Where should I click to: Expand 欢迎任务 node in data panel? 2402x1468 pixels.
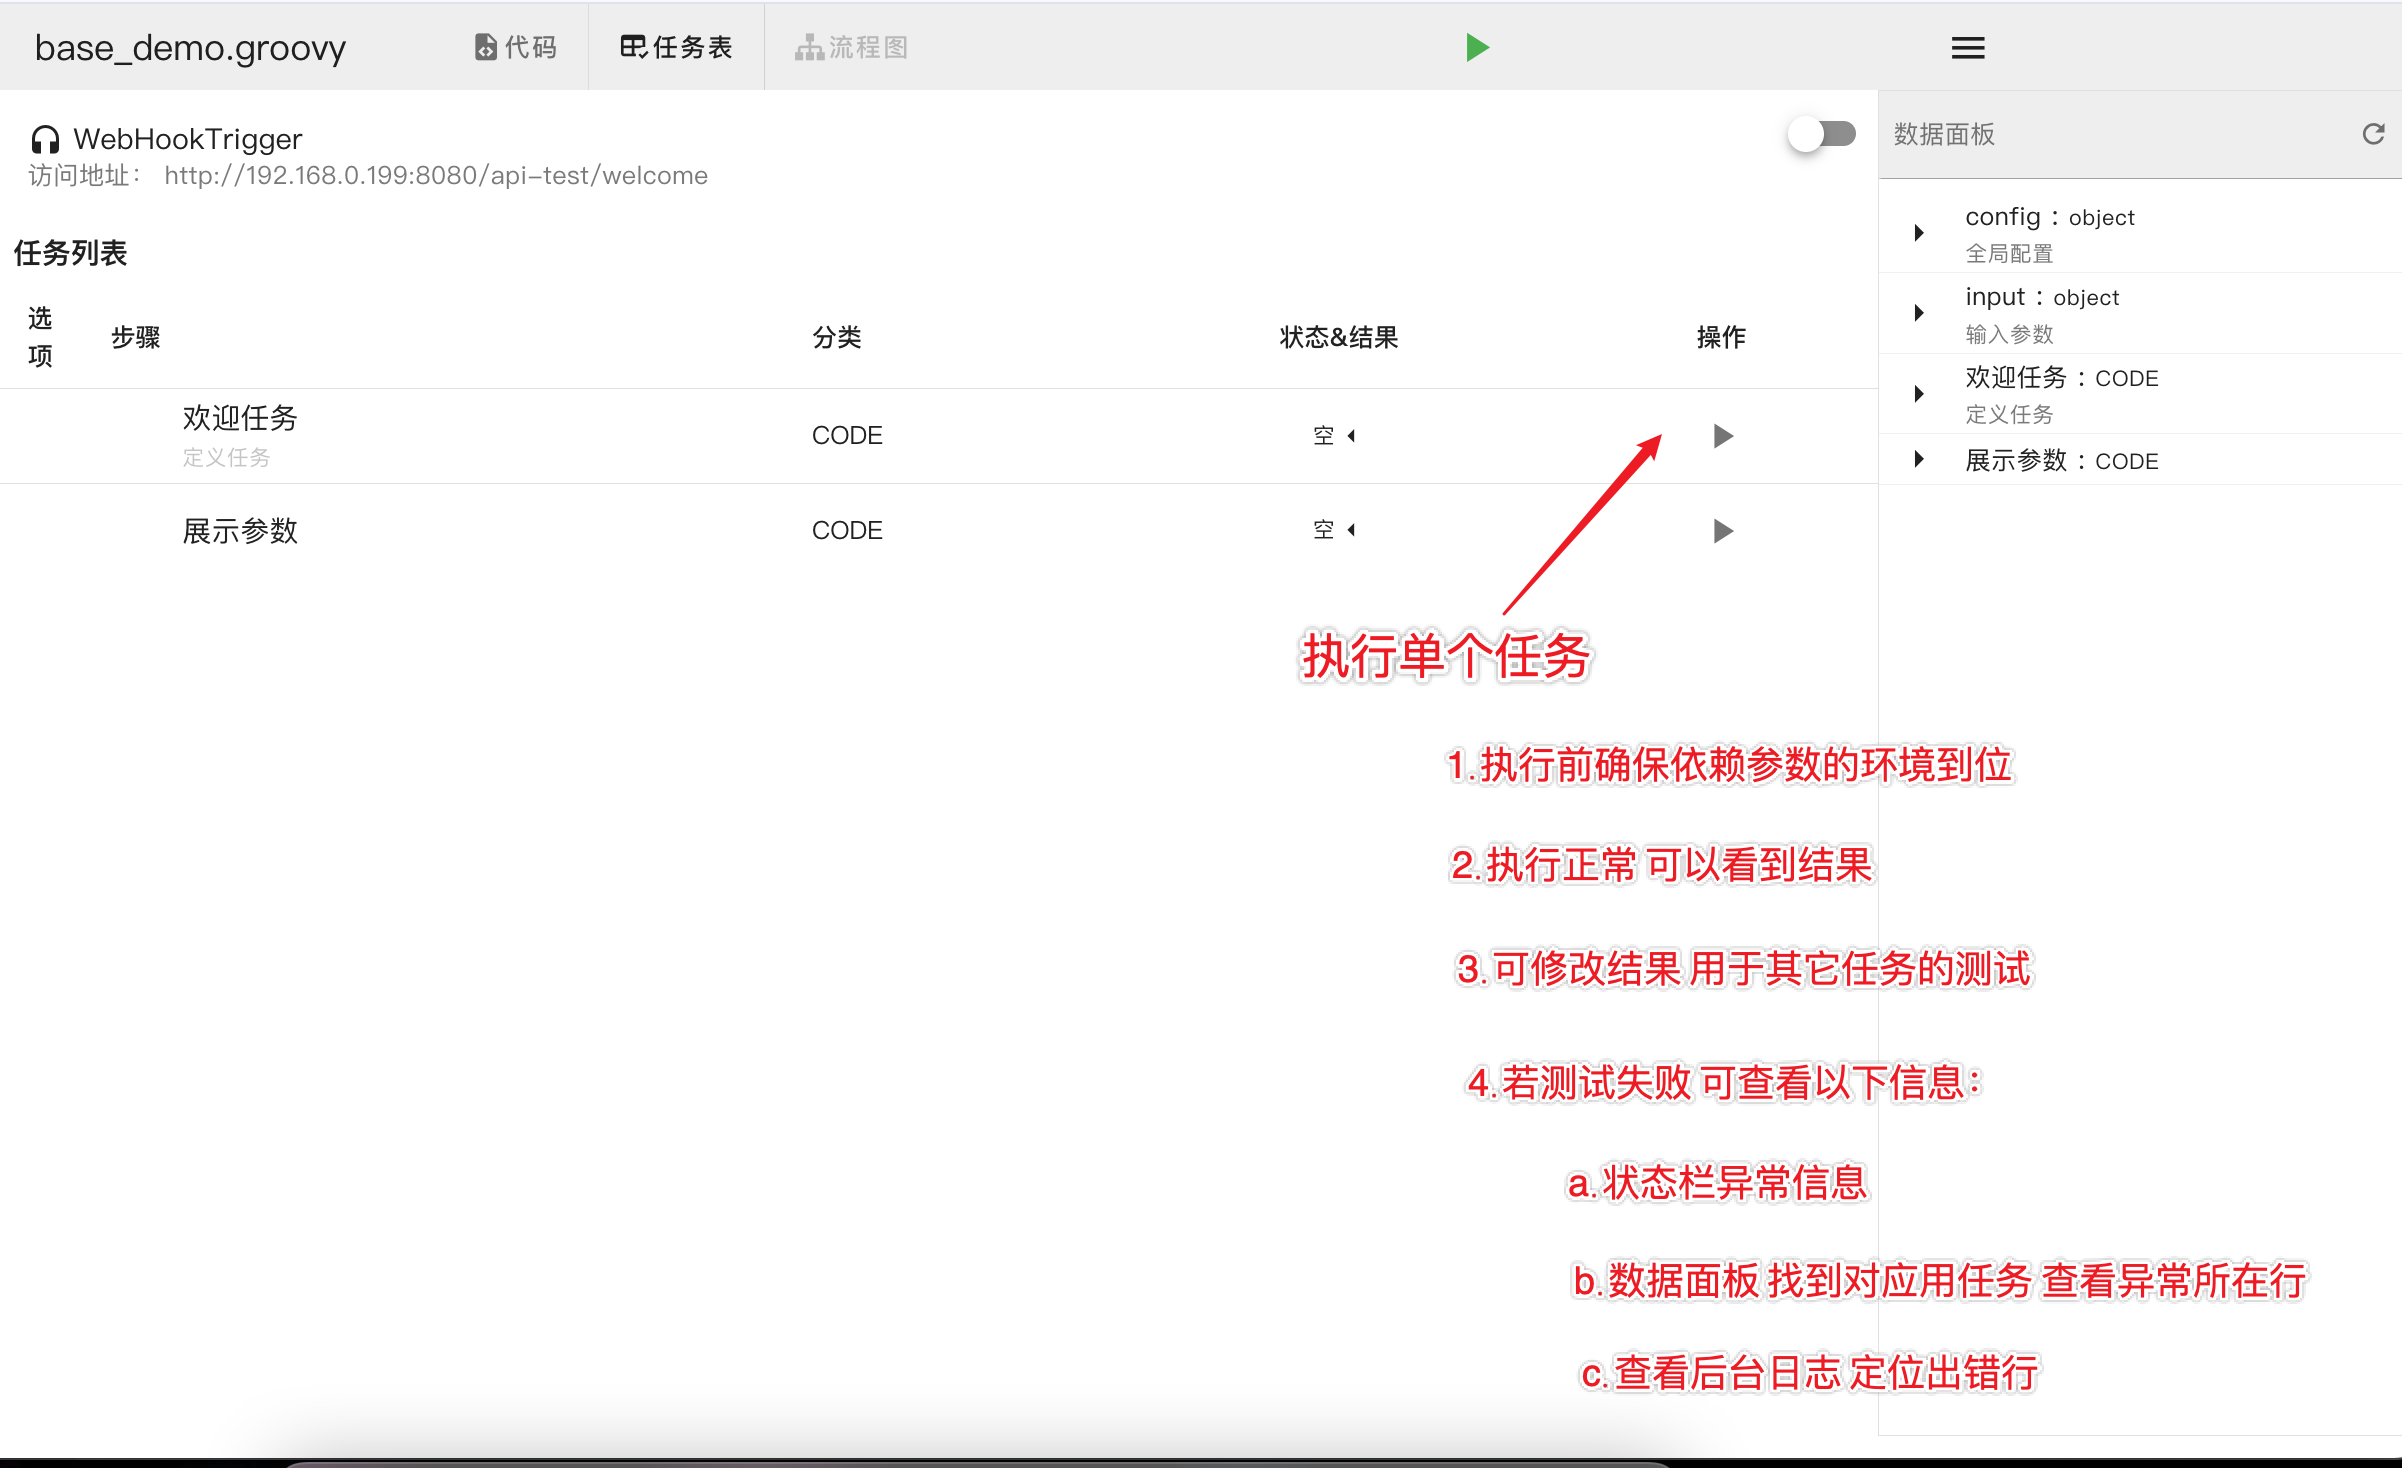[1918, 394]
